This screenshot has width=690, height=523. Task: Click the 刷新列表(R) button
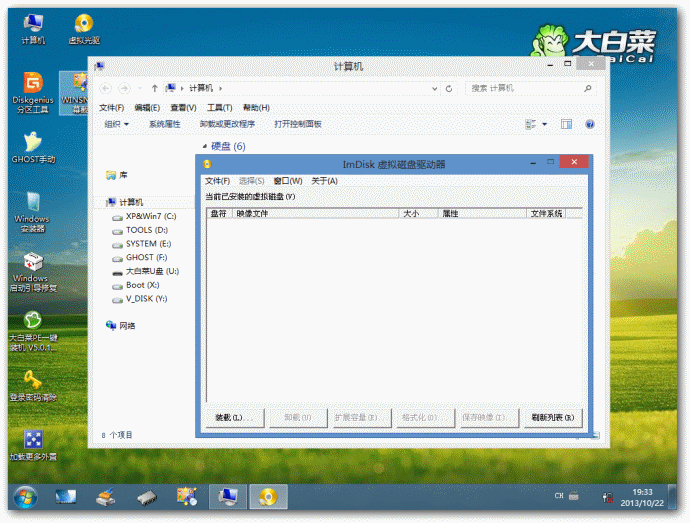click(553, 417)
